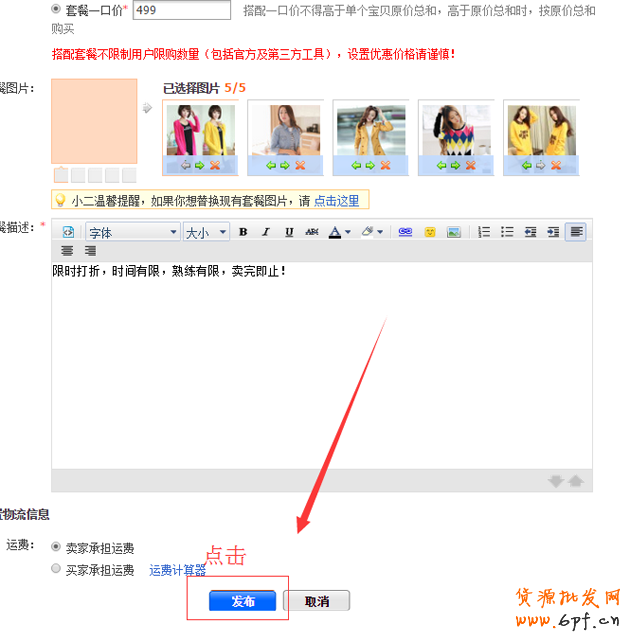The width and height of the screenshot is (630, 642).
Task: Delete the first selected image with red X
Action: [215, 166]
